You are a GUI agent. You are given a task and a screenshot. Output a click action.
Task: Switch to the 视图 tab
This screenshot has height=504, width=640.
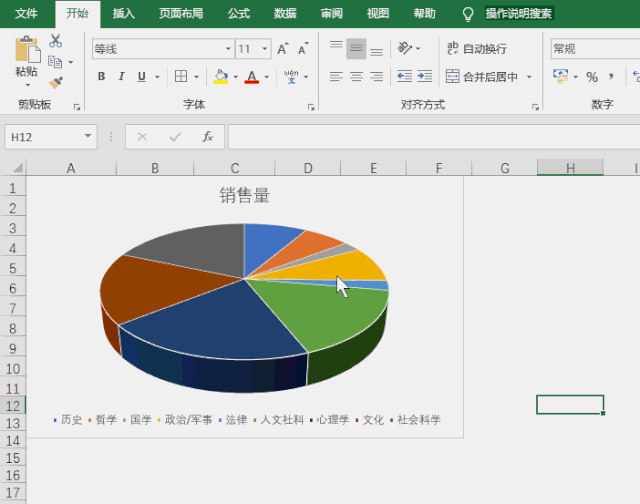point(378,13)
